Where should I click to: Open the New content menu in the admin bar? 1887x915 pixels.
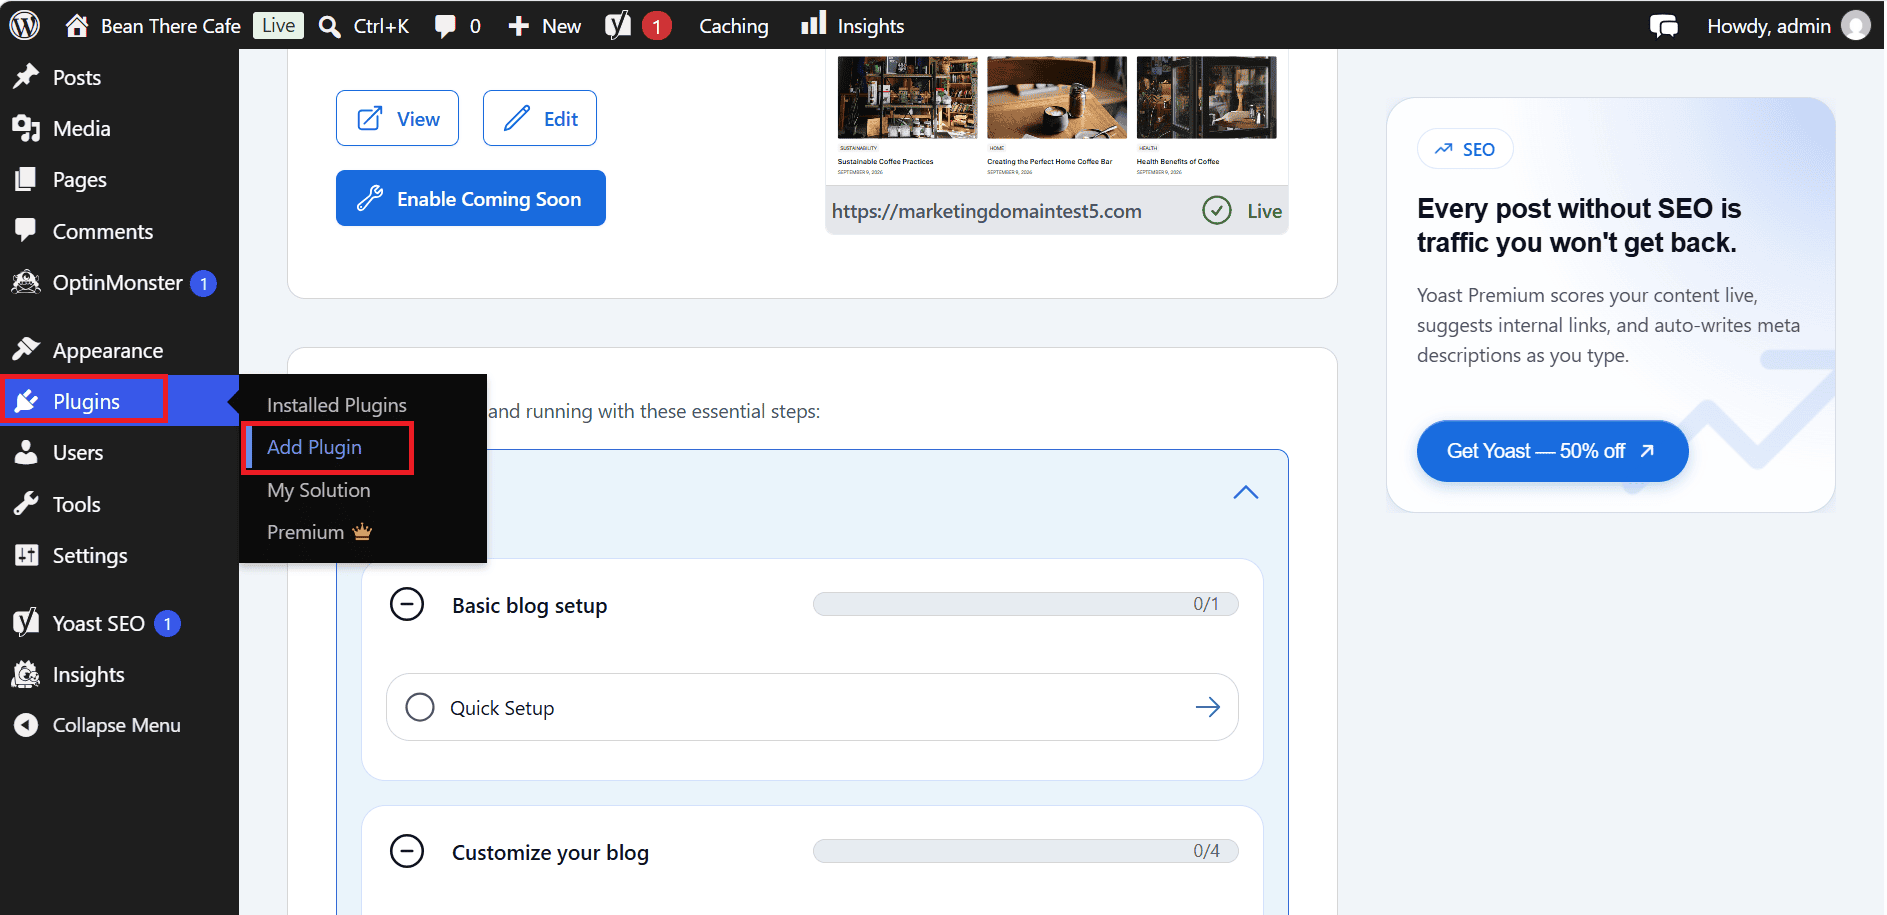[x=544, y=26]
